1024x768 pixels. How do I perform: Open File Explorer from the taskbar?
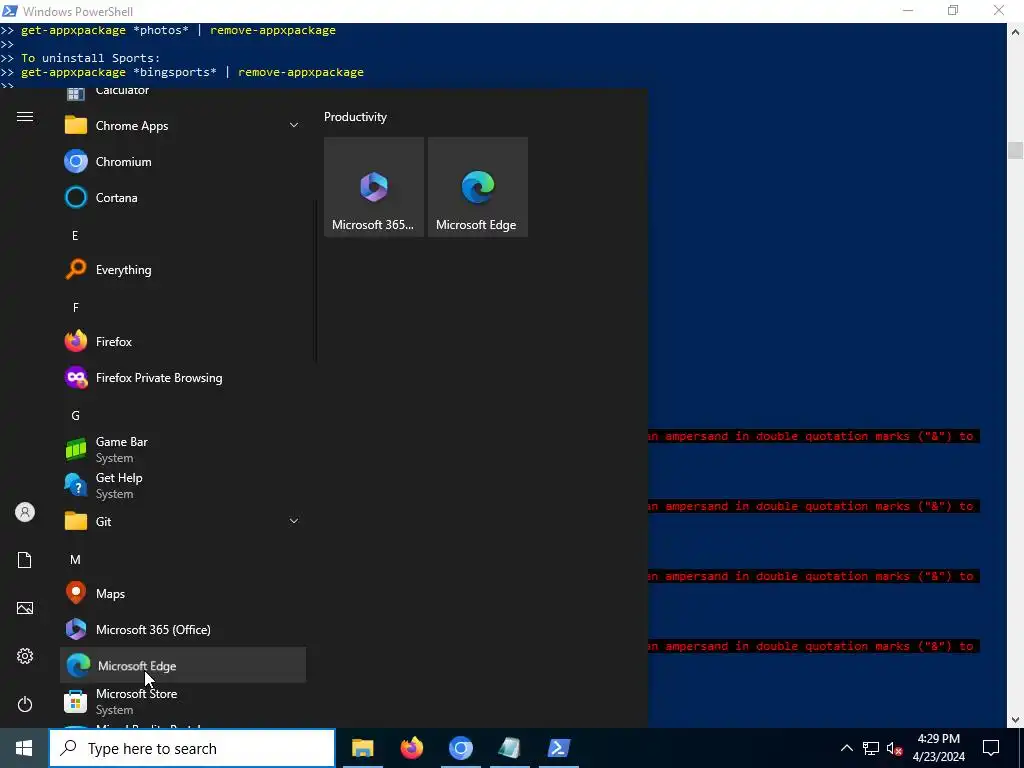[362, 748]
